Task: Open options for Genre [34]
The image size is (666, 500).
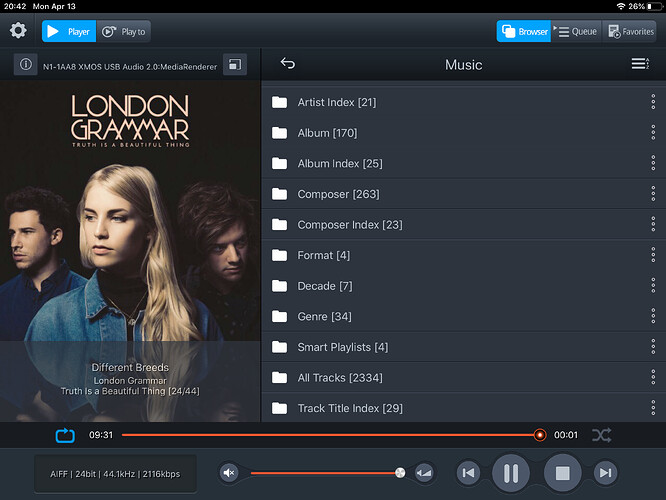Action: (653, 317)
